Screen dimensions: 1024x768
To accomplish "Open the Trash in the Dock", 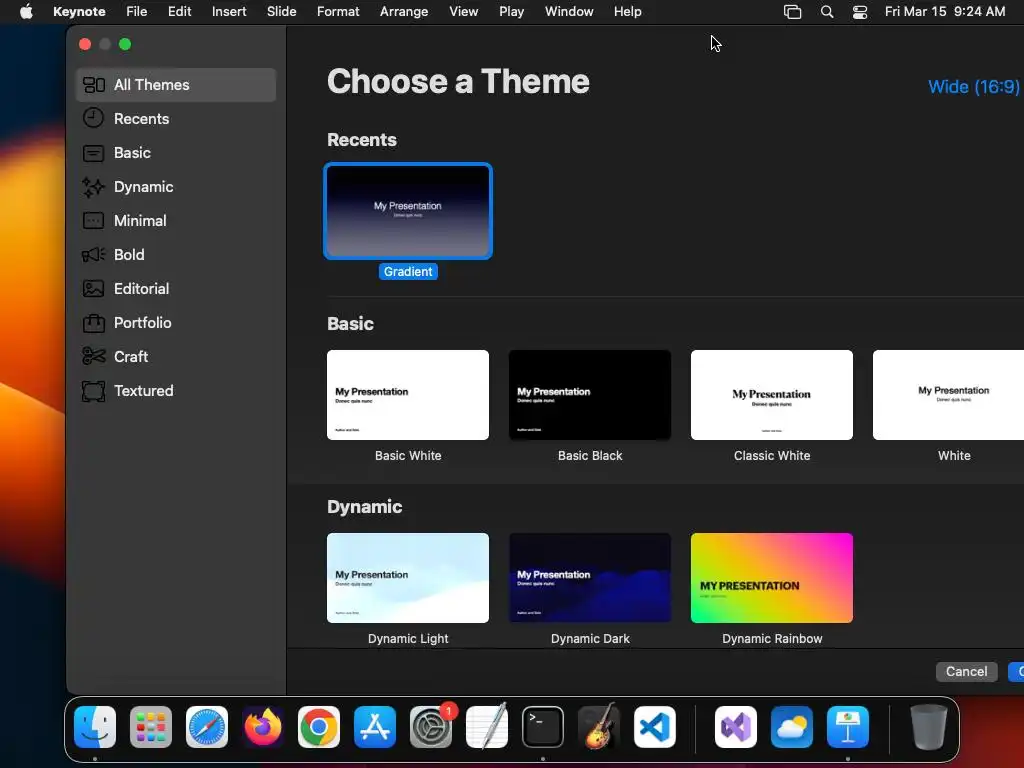I will (x=929, y=727).
